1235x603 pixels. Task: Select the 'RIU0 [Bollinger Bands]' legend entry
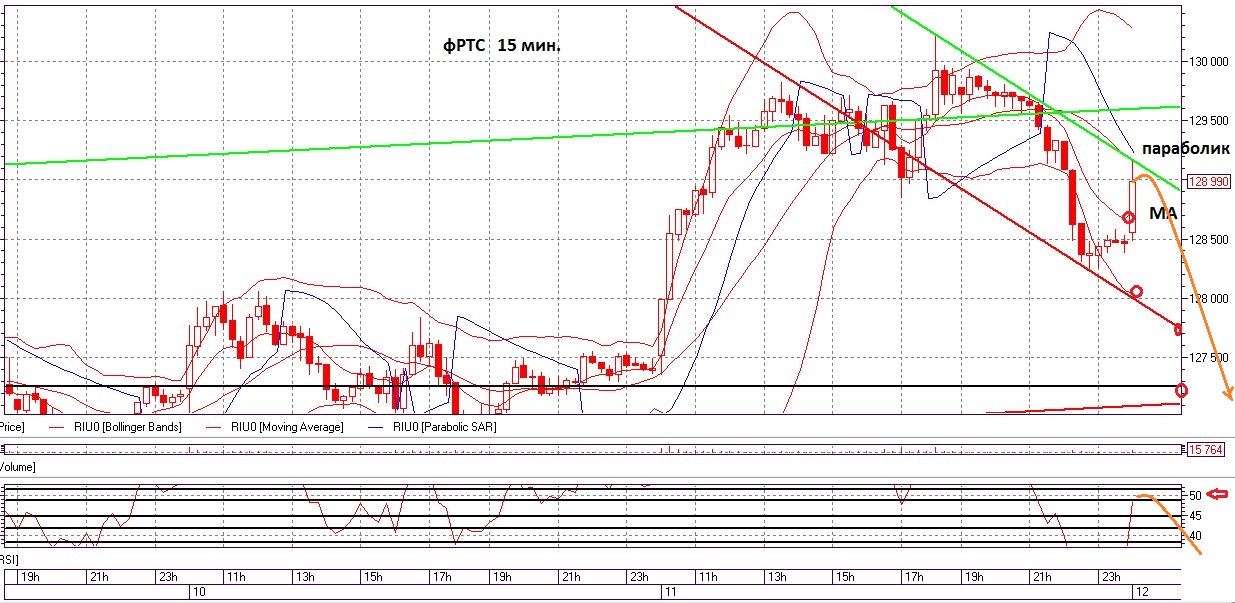click(127, 427)
